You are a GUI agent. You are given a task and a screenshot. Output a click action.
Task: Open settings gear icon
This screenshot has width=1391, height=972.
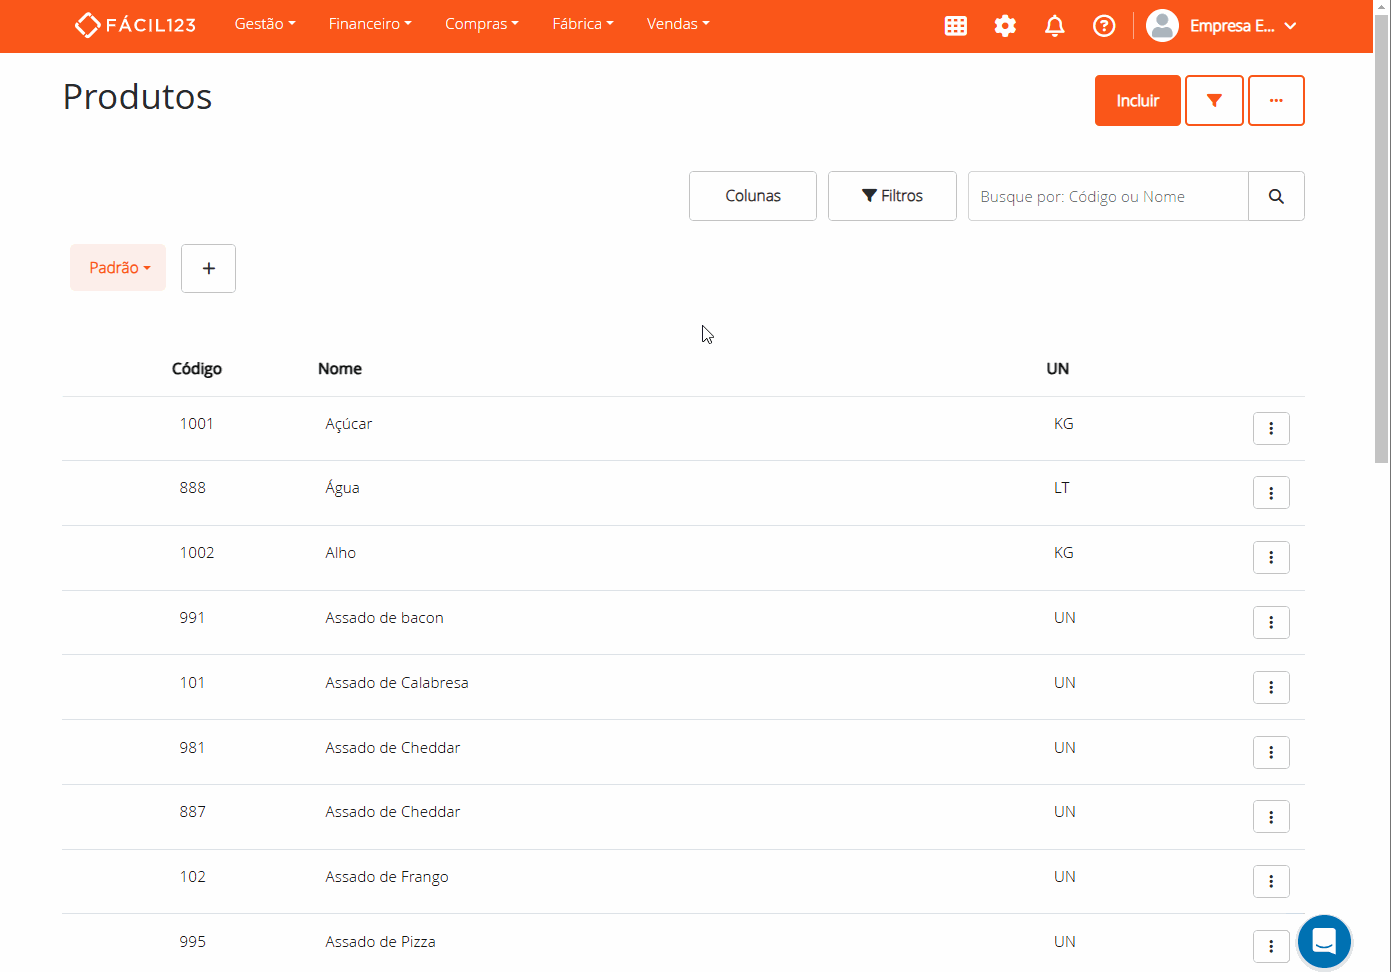pyautogui.click(x=1005, y=26)
